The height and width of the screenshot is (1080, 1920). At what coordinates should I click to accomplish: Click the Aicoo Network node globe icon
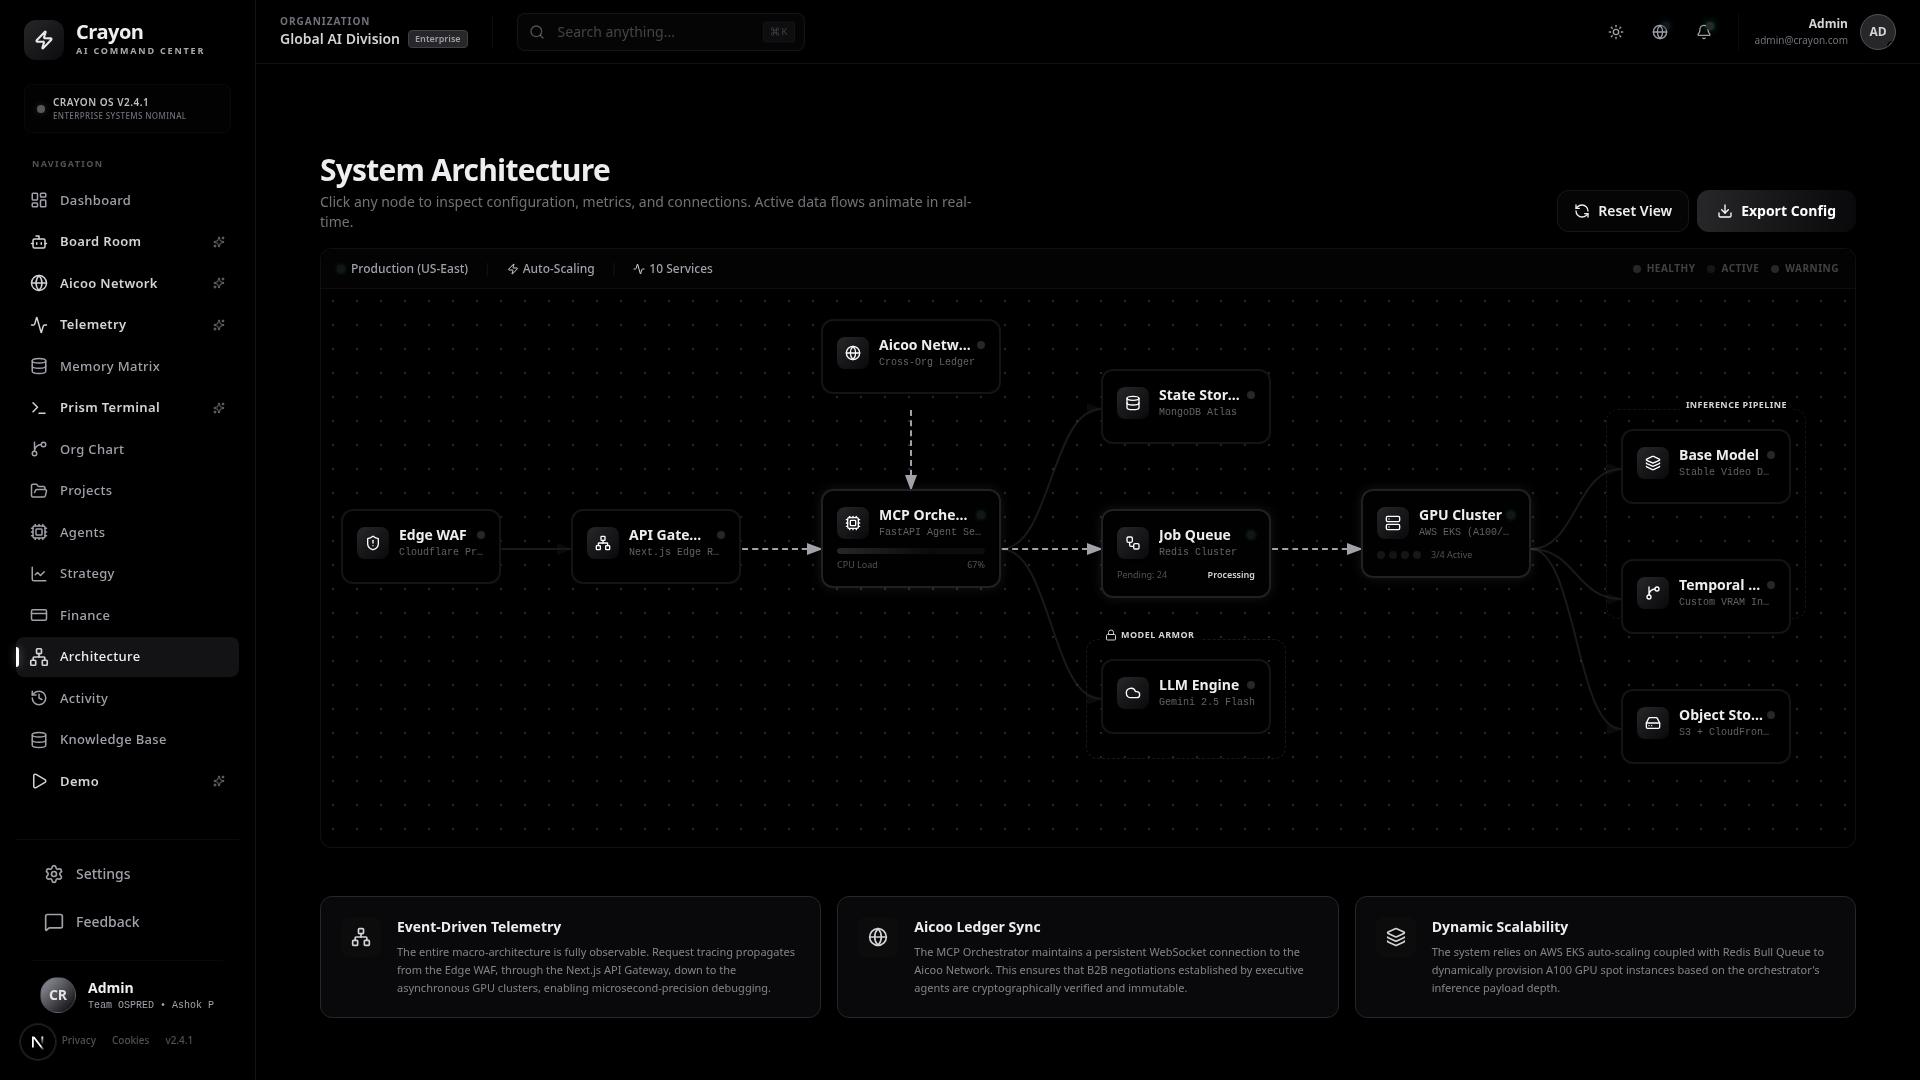[853, 353]
